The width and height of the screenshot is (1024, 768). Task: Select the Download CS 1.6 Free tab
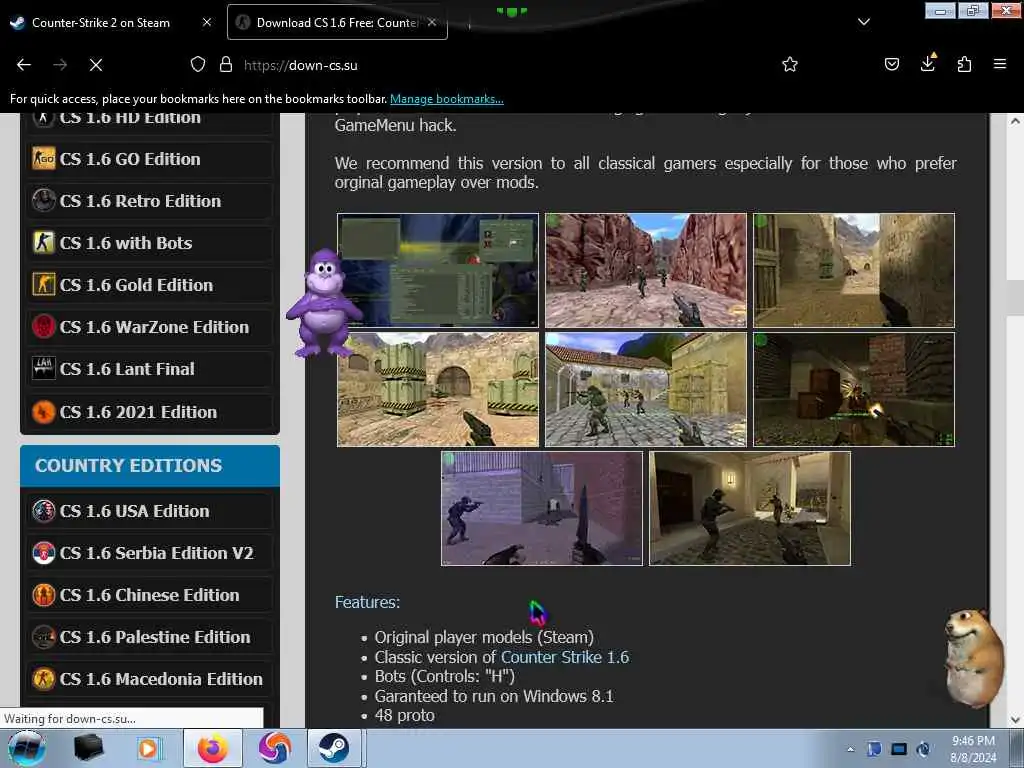[337, 22]
